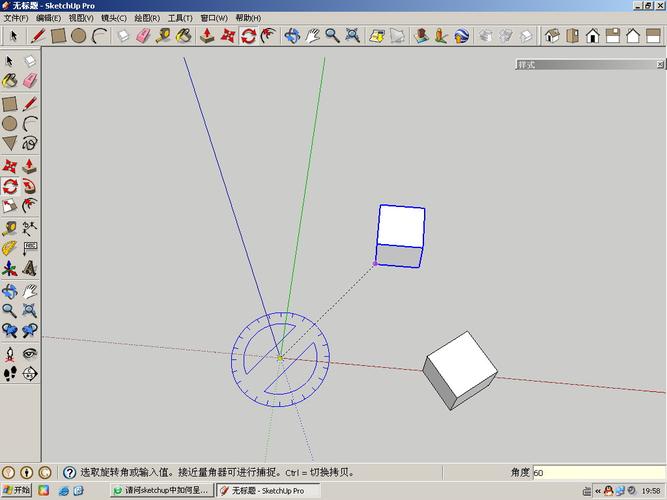667x500 pixels.
Task: Activate the Orbit tool in top toolbar
Action: point(292,36)
